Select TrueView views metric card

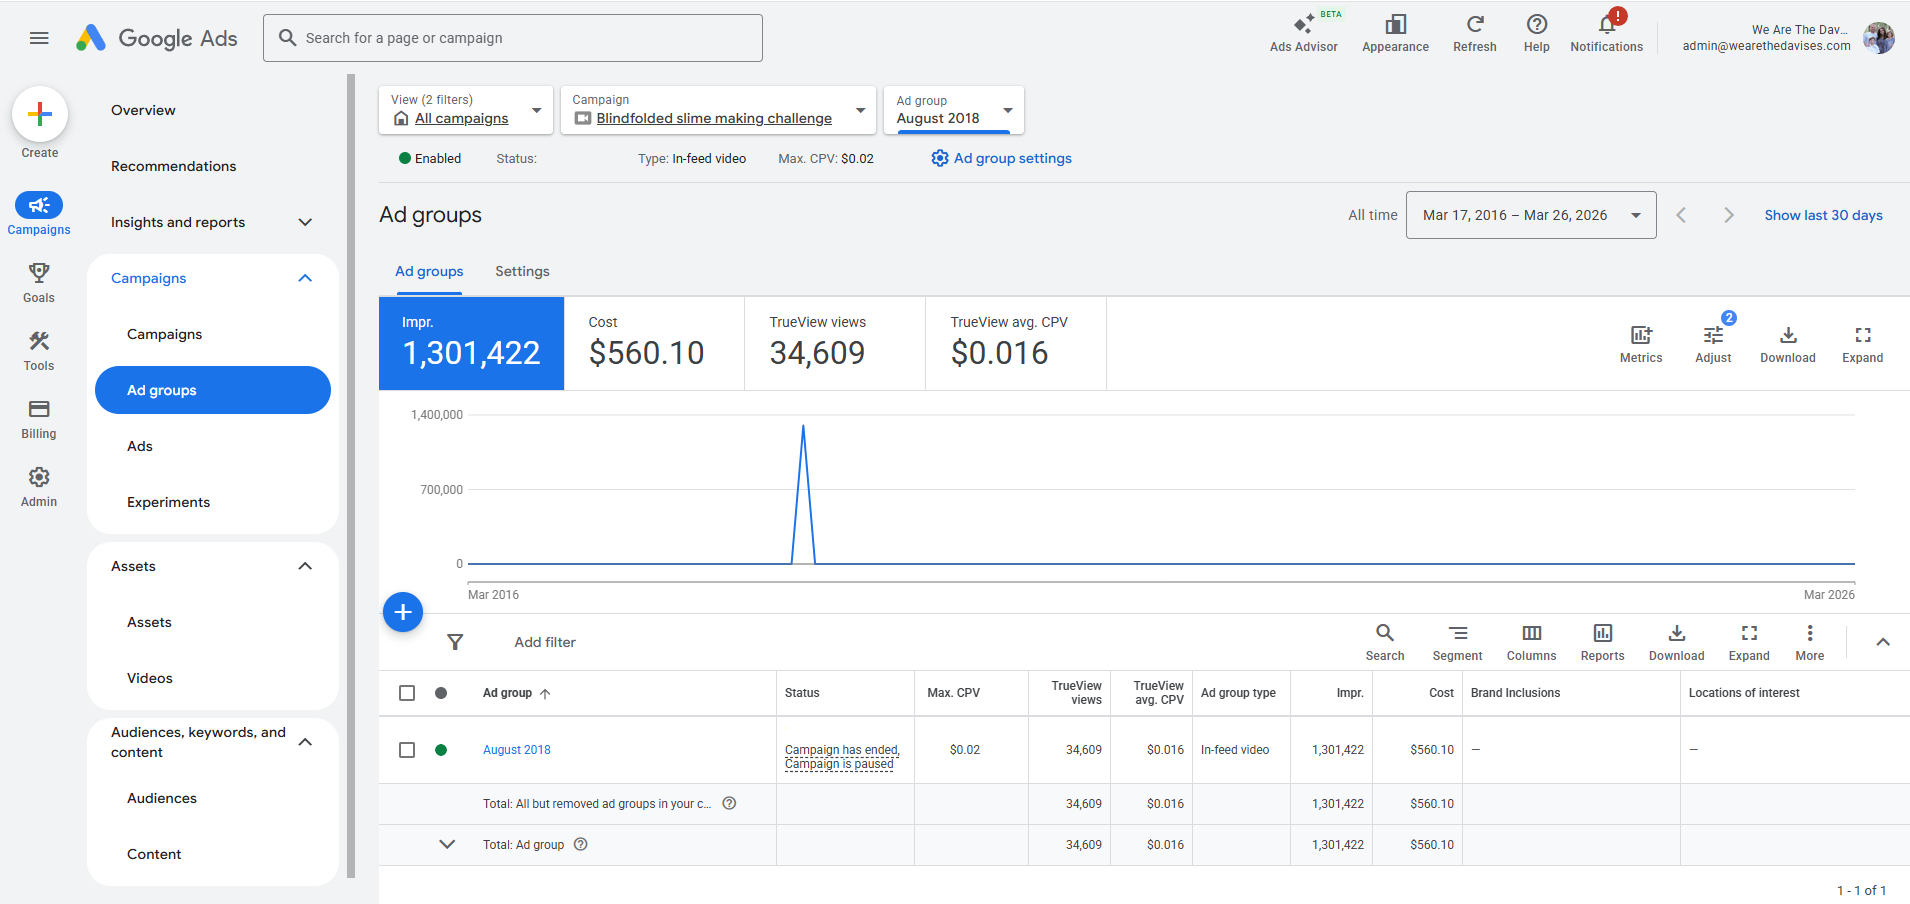click(835, 343)
